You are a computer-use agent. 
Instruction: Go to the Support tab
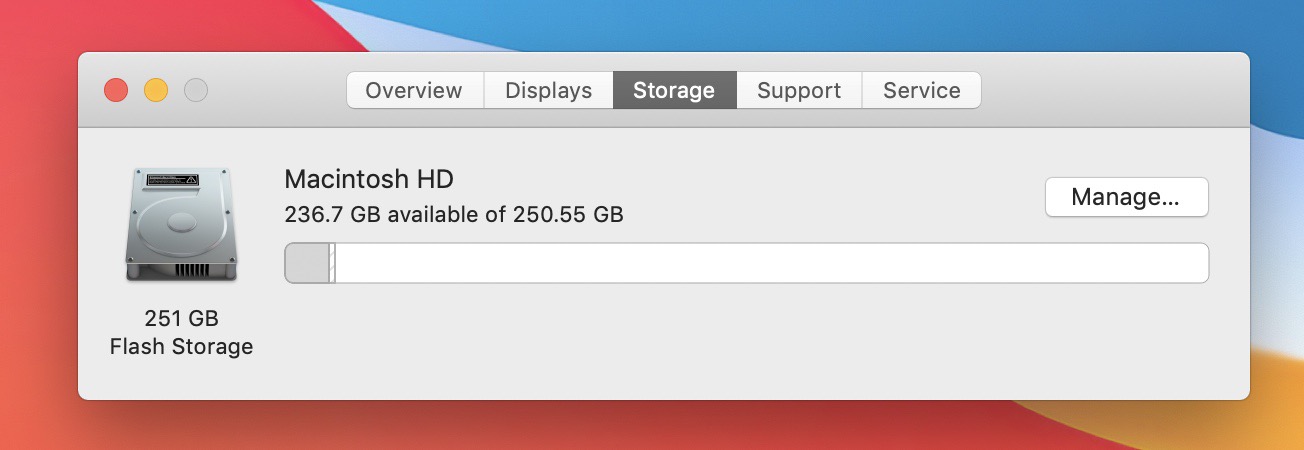pos(799,90)
